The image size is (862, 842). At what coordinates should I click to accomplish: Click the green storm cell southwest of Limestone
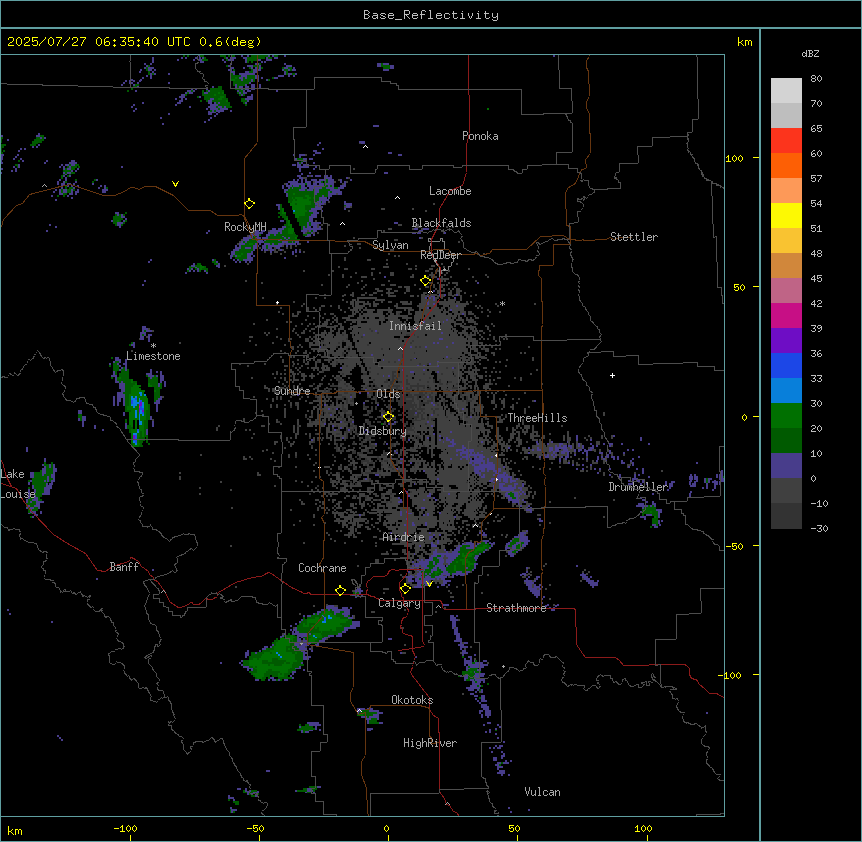136,408
